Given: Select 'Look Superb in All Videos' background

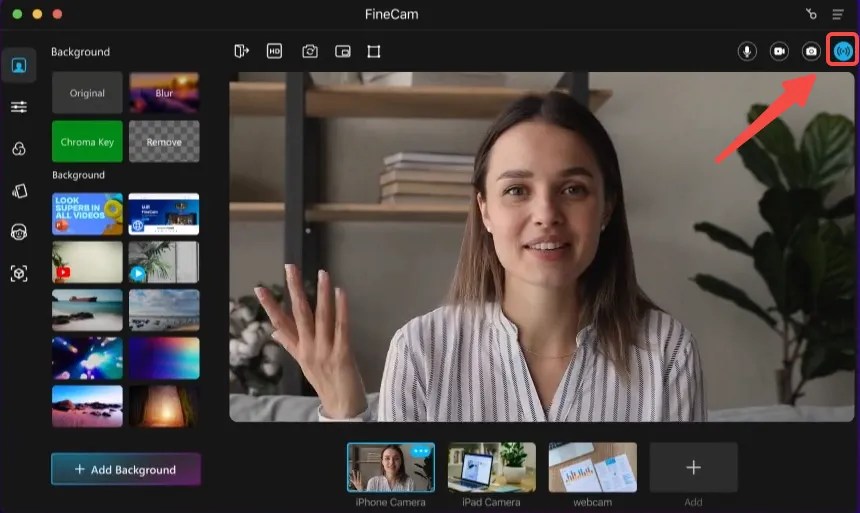Looking at the screenshot, I should (87, 214).
